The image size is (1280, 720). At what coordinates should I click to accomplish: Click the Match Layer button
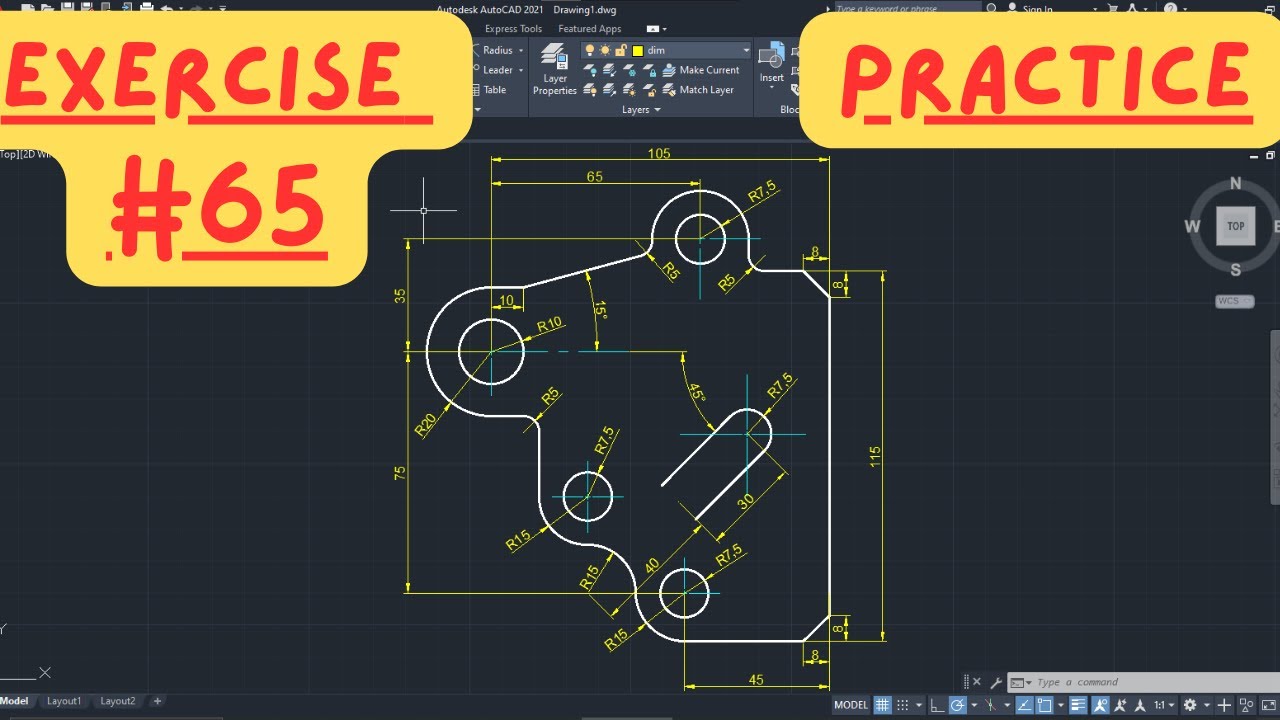699,90
